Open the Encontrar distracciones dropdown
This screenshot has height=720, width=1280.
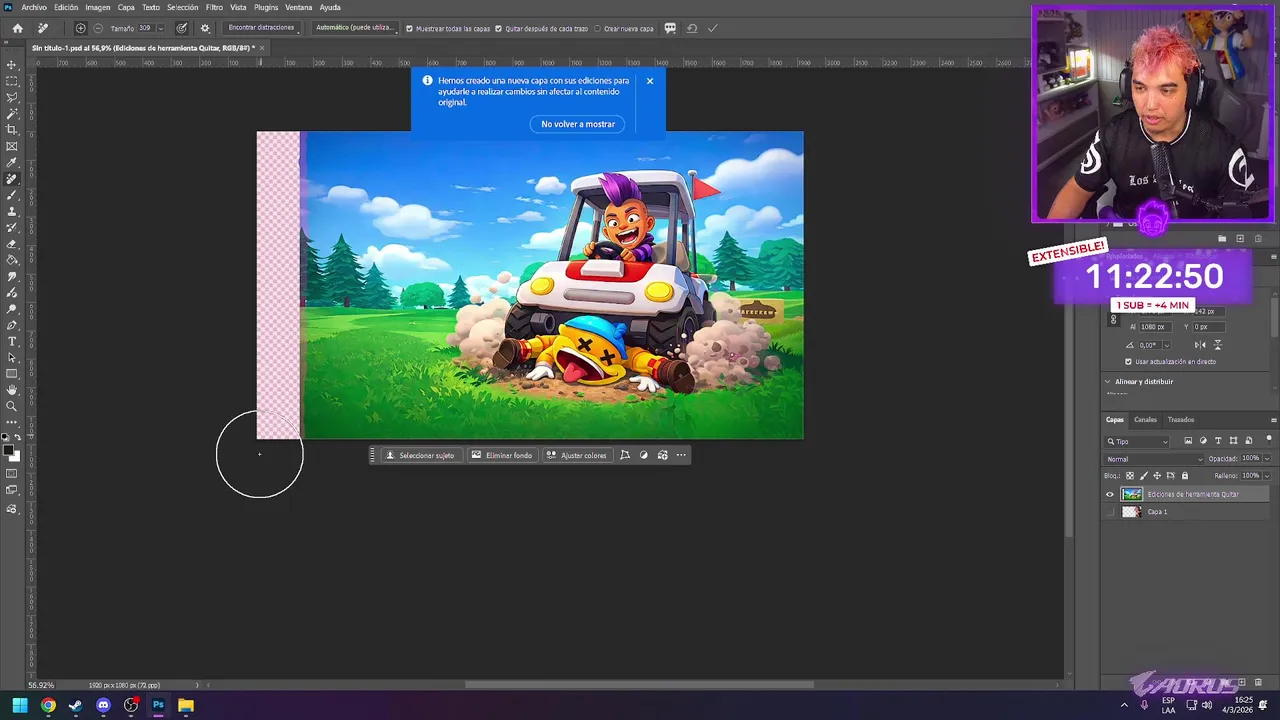point(262,28)
